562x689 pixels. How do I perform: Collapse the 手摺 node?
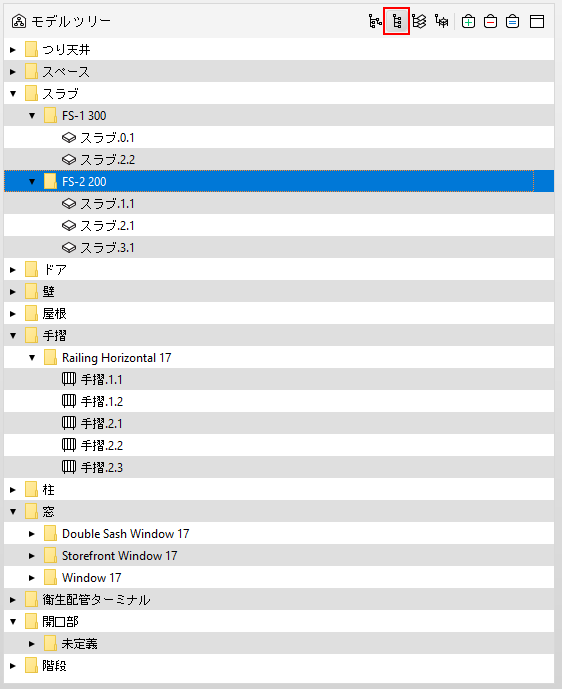(x=13, y=336)
